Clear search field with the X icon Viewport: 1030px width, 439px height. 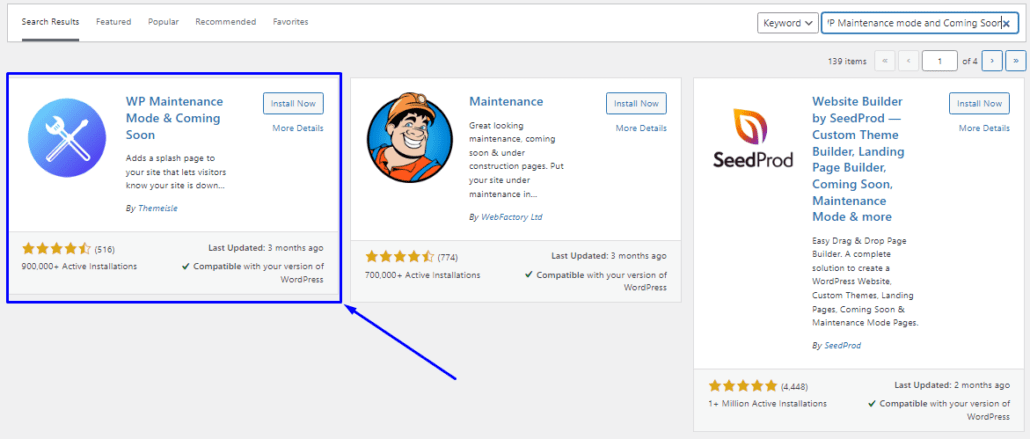pyautogui.click(x=1006, y=23)
